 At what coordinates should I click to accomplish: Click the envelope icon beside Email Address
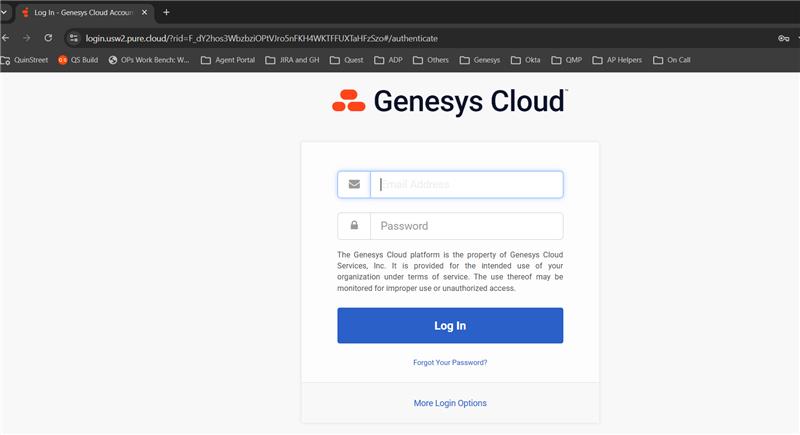[x=354, y=184]
